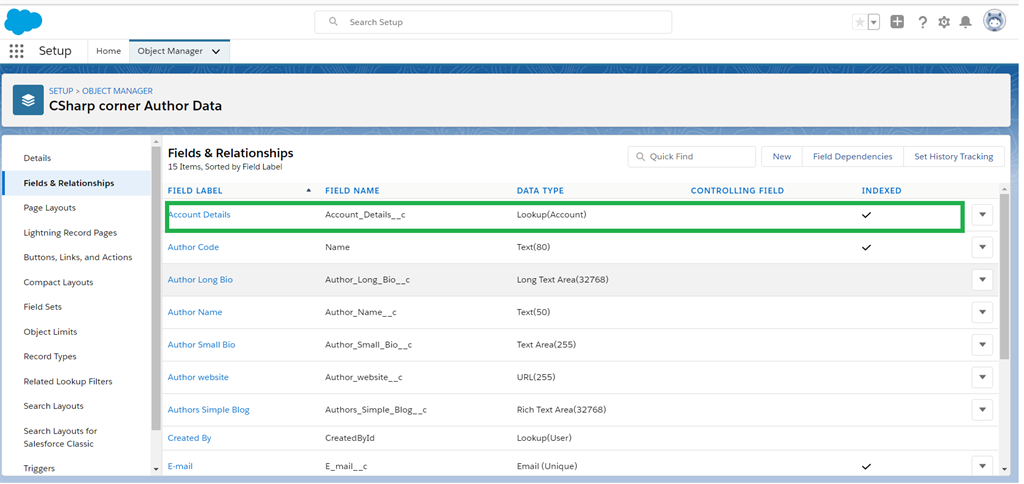This screenshot has height=484, width=1024.
Task: Open Buttons, Links, and Actions
Action: click(78, 257)
